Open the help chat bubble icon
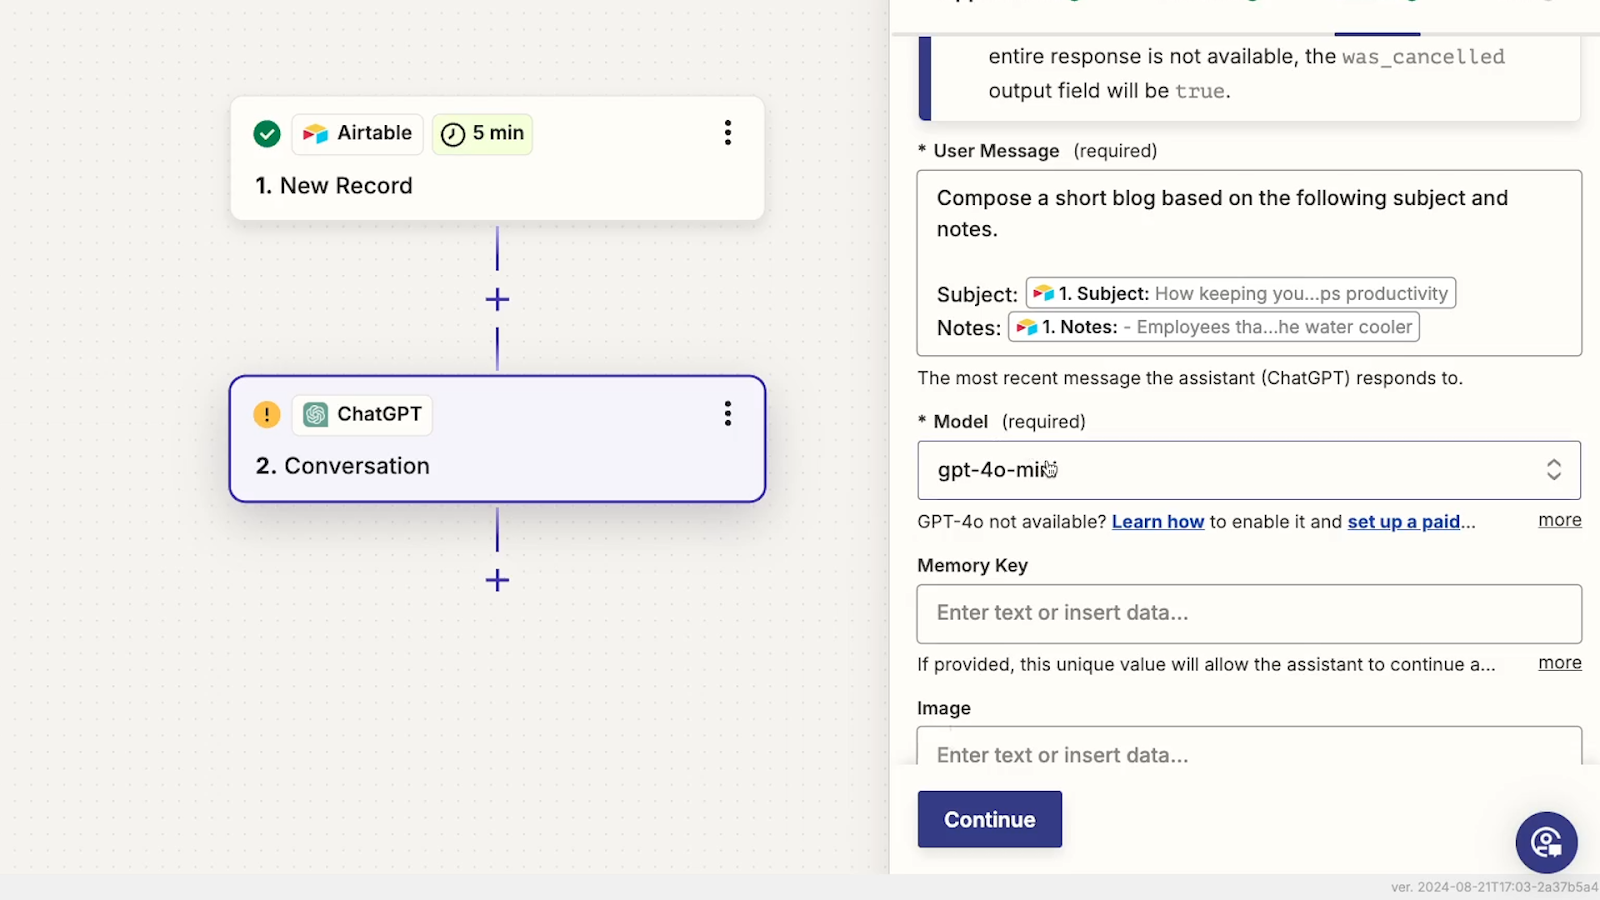 [1546, 842]
